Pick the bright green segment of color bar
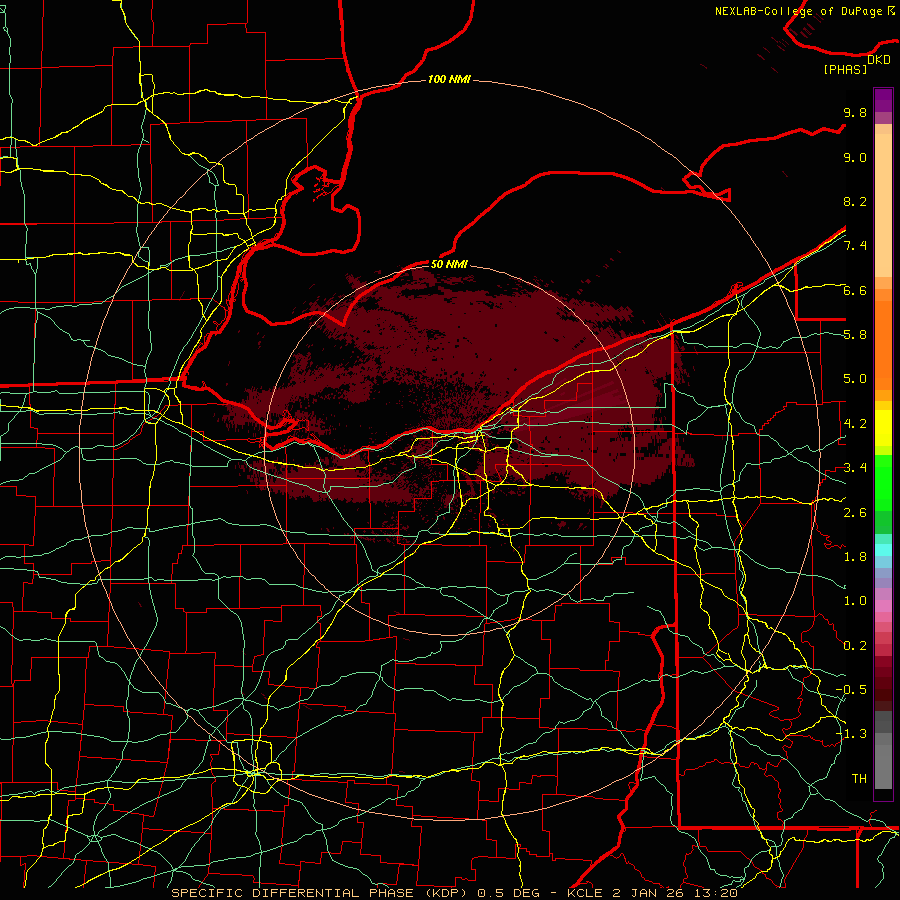The width and height of the screenshot is (900, 900). point(883,482)
